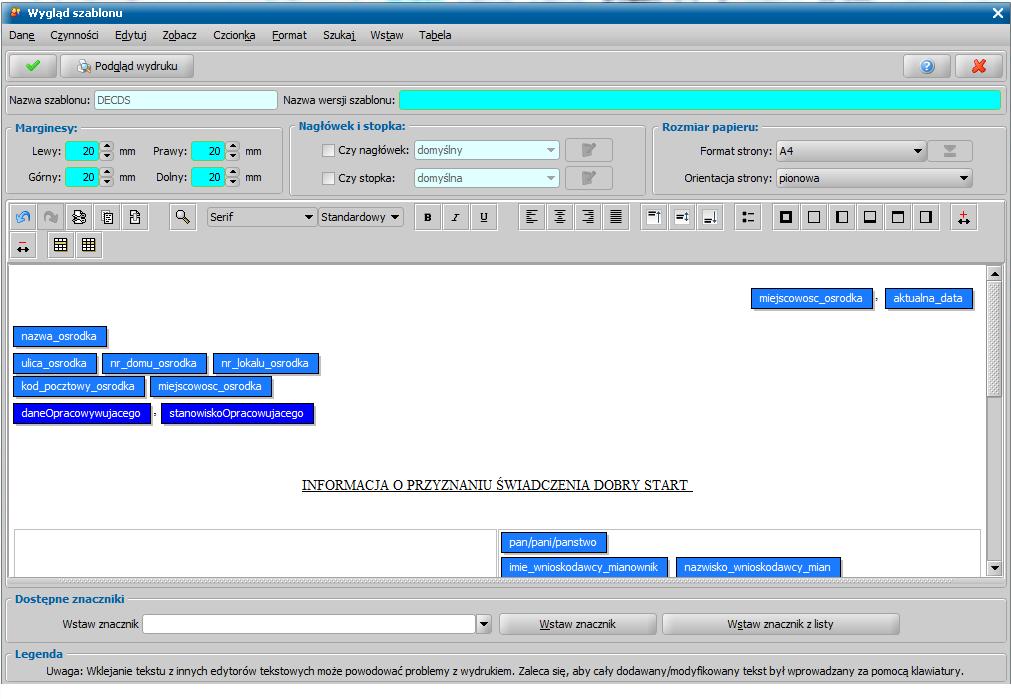Click the Nazwa wersji szablonu field
Image resolution: width=1011 pixels, height=699 pixels.
700,100
